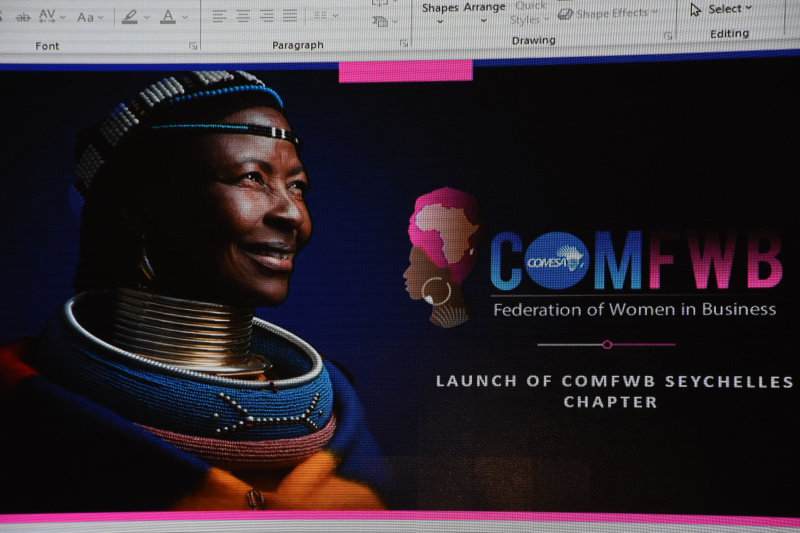Align text left

click(x=219, y=16)
